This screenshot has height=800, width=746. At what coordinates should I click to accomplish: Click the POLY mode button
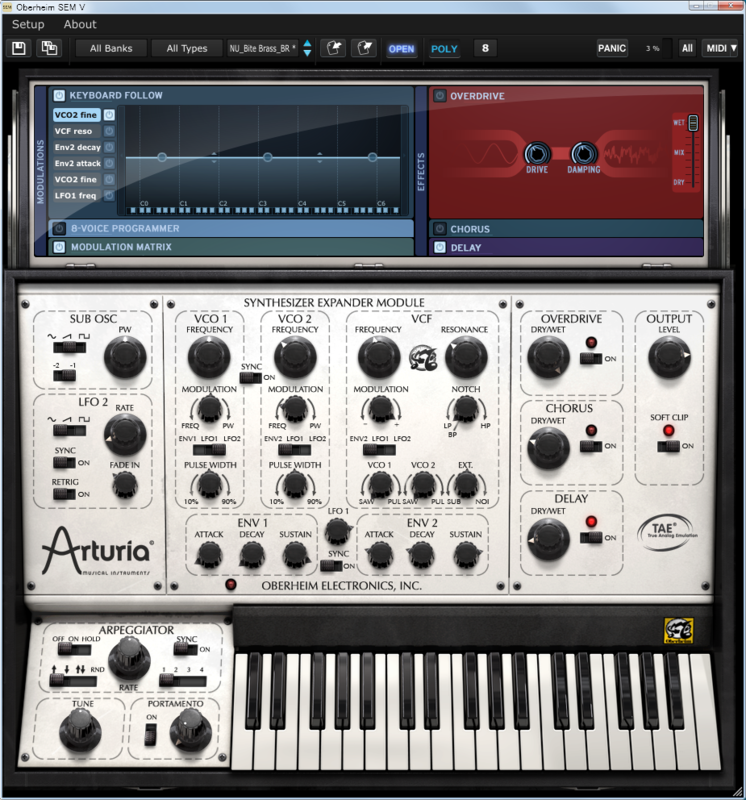(x=444, y=49)
